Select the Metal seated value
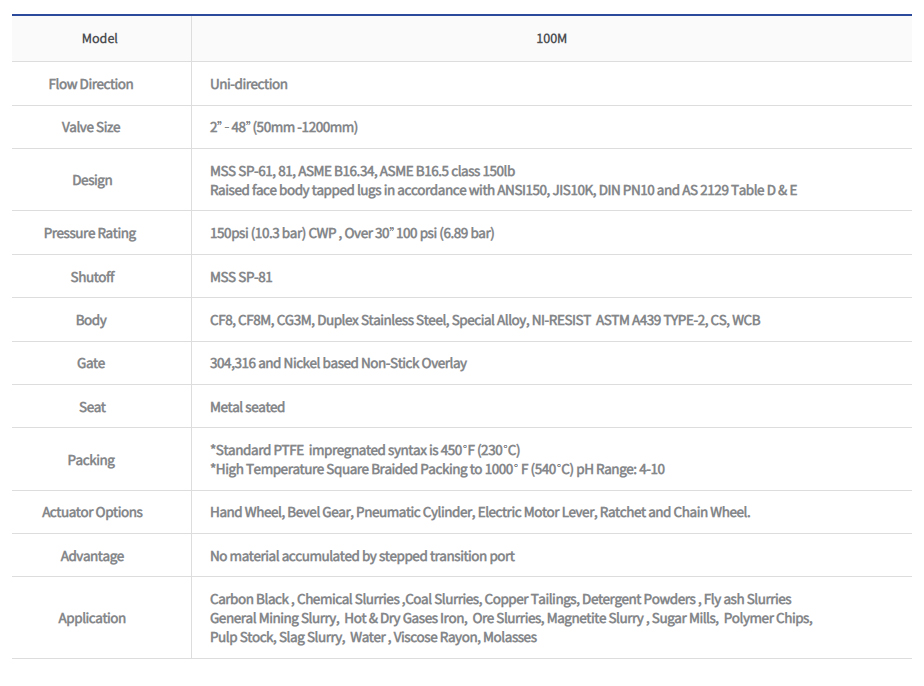 click(240, 407)
